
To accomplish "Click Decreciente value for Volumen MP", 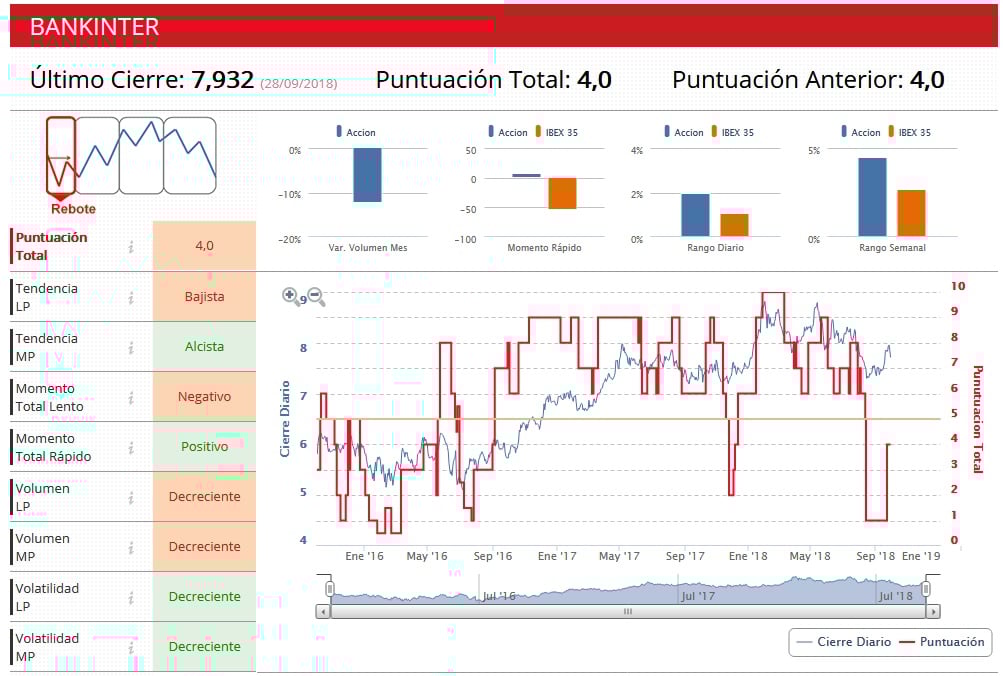I will click(x=205, y=546).
